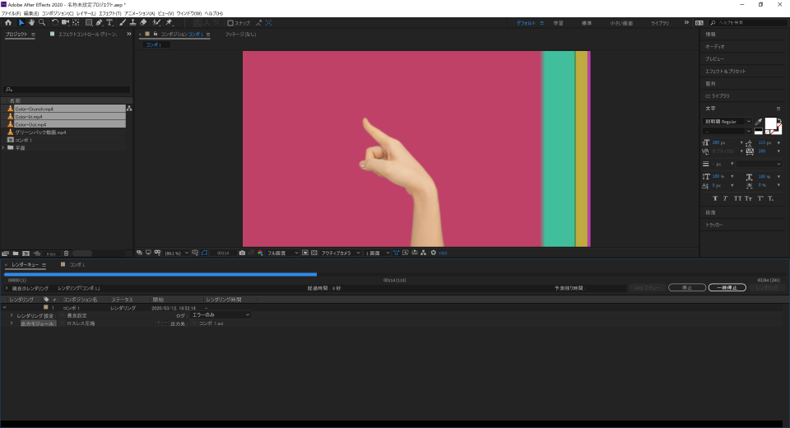Select the Pen tool in toolbar
The width and height of the screenshot is (790, 428).
point(99,23)
